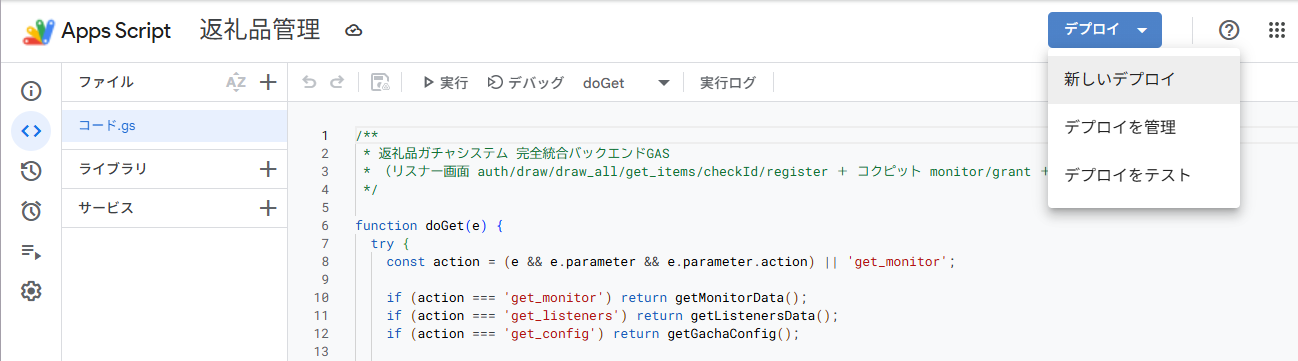The width and height of the screenshot is (1298, 361).
Task: Open the Triggers alarm clock icon
Action: [31, 211]
